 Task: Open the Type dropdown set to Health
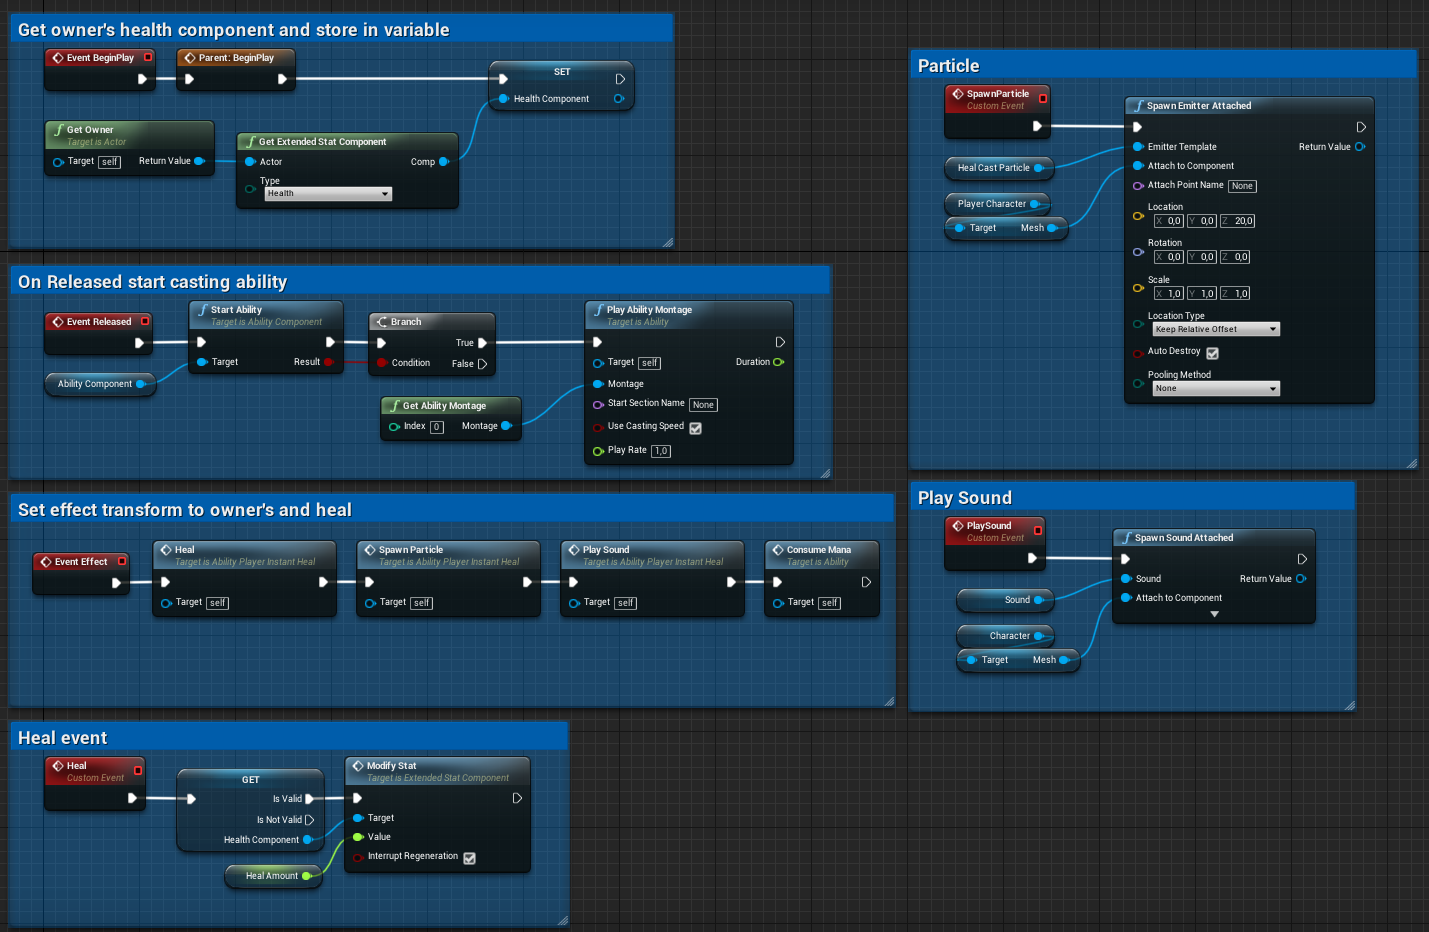click(328, 194)
